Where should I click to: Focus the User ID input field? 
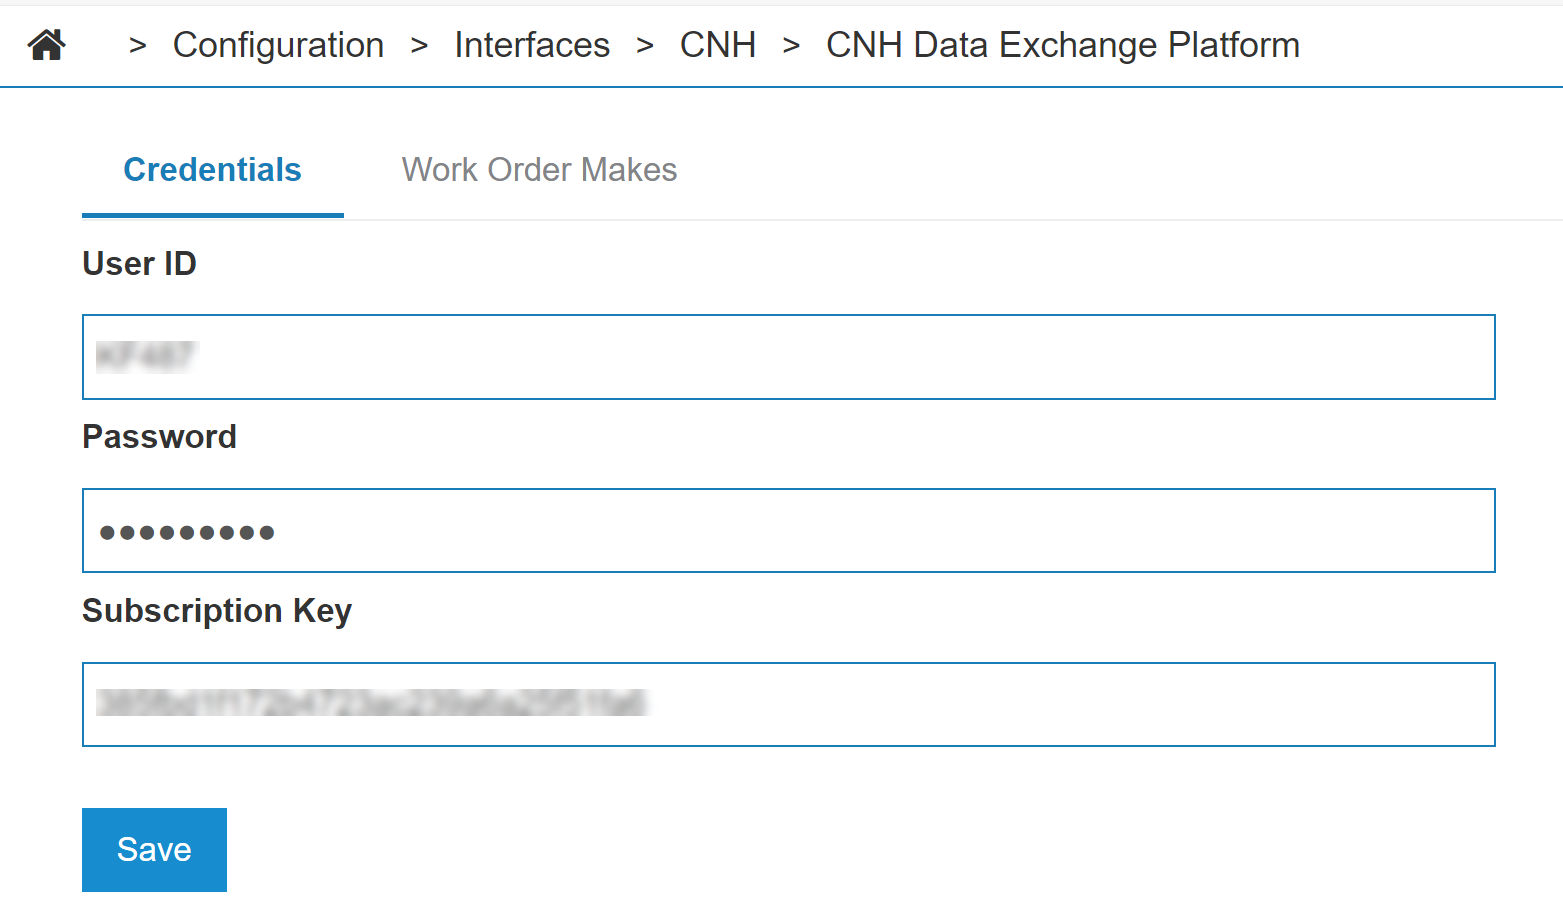(788, 357)
